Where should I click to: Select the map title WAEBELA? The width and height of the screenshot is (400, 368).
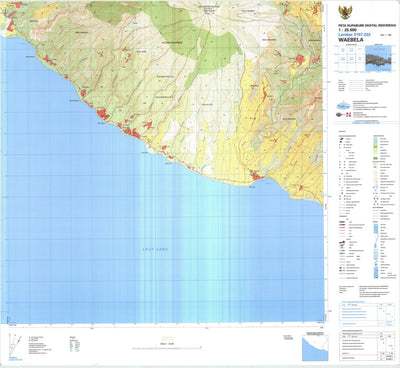click(350, 40)
